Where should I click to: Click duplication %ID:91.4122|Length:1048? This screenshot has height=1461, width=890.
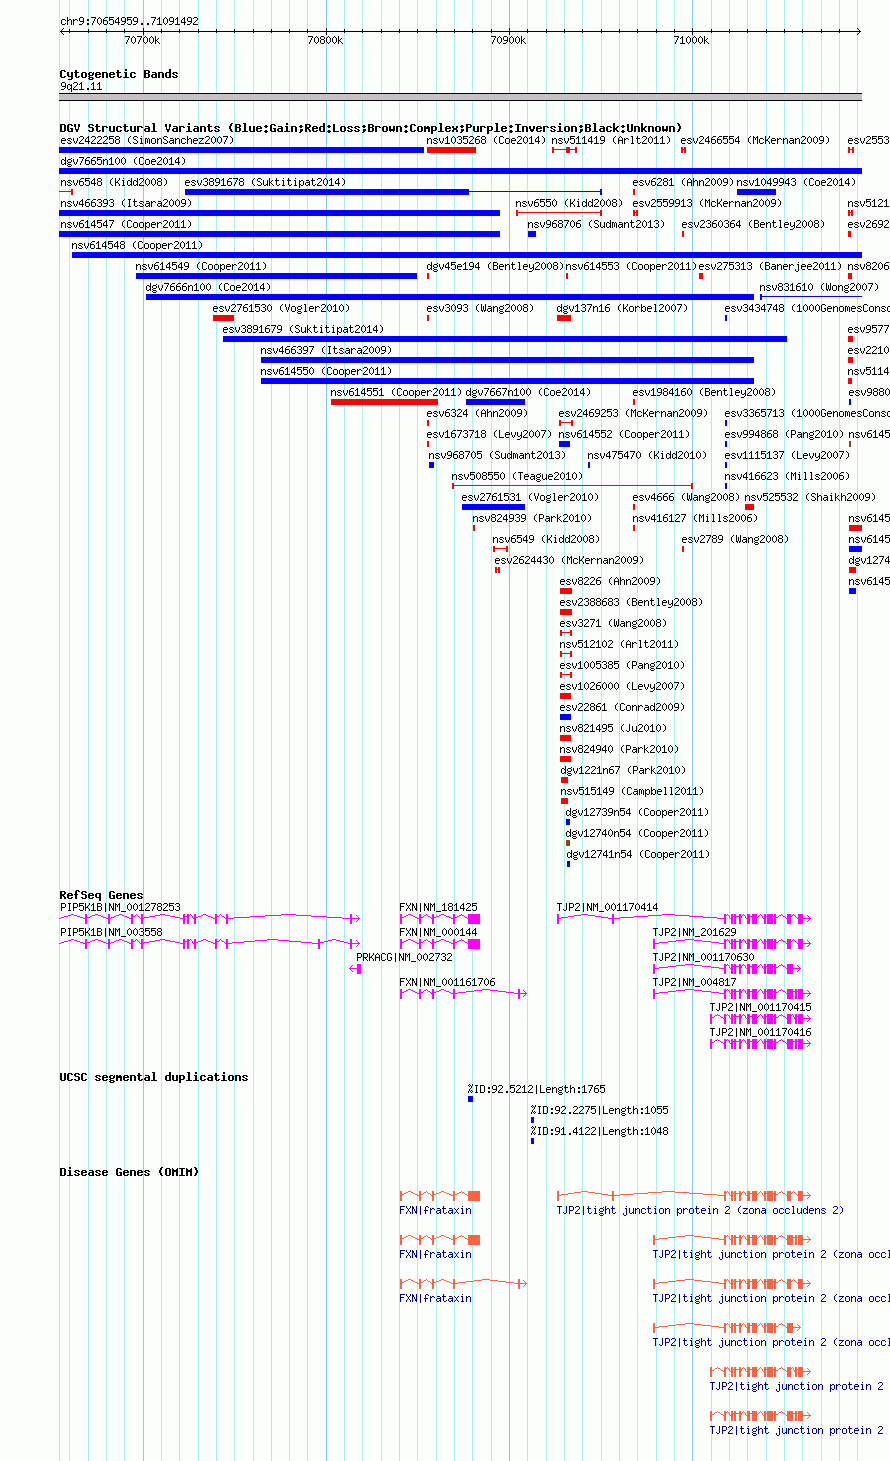click(x=600, y=1132)
